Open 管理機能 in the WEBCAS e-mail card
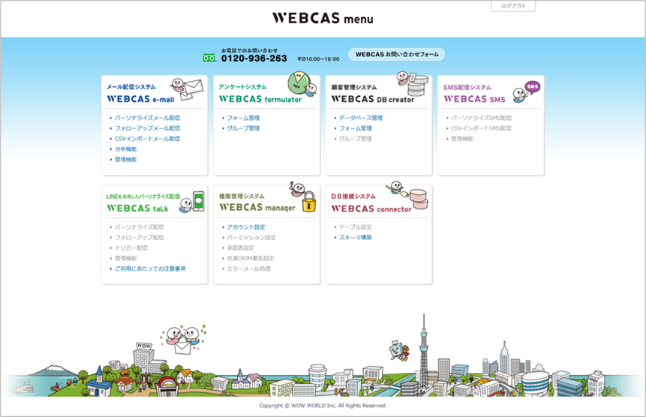This screenshot has height=417, width=646. click(x=126, y=159)
